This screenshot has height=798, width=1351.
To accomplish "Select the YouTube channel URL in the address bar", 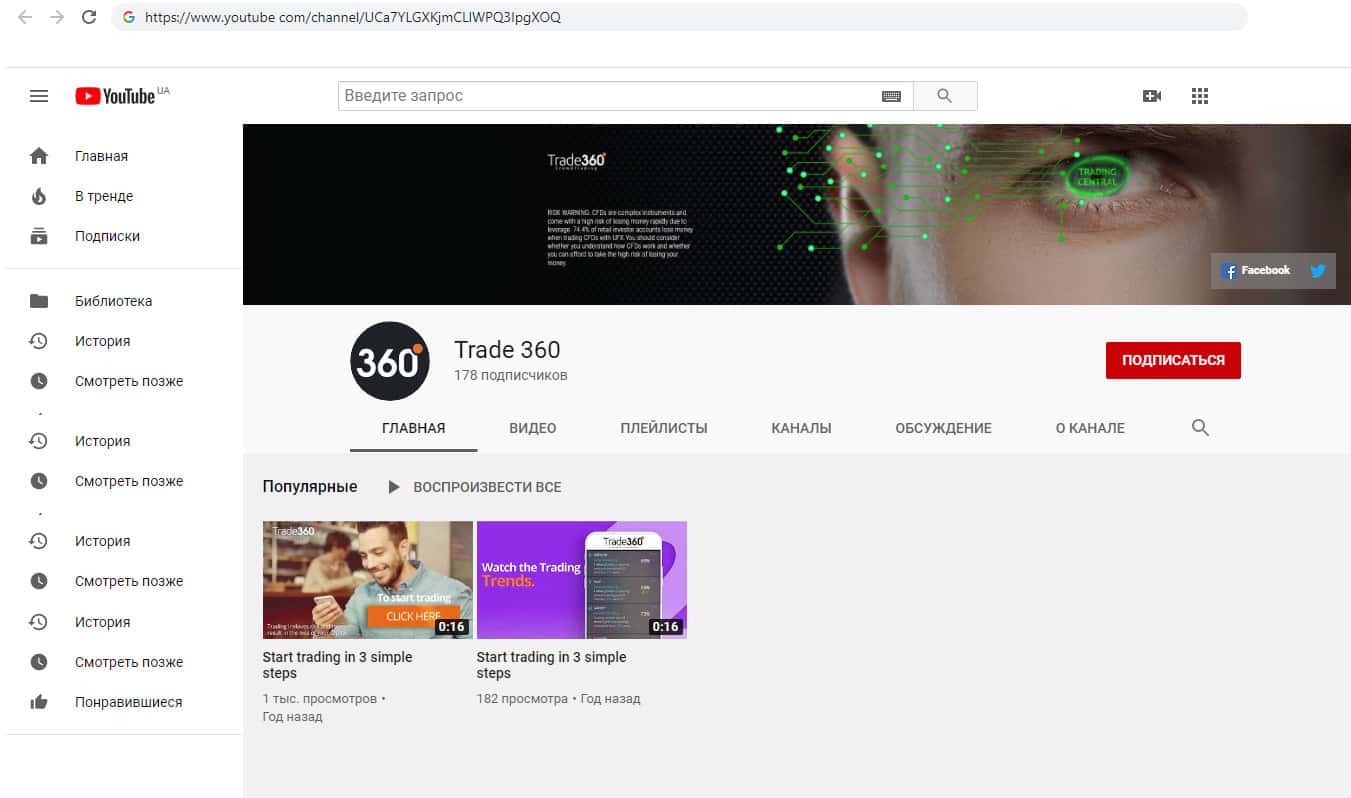I will click(x=353, y=17).
